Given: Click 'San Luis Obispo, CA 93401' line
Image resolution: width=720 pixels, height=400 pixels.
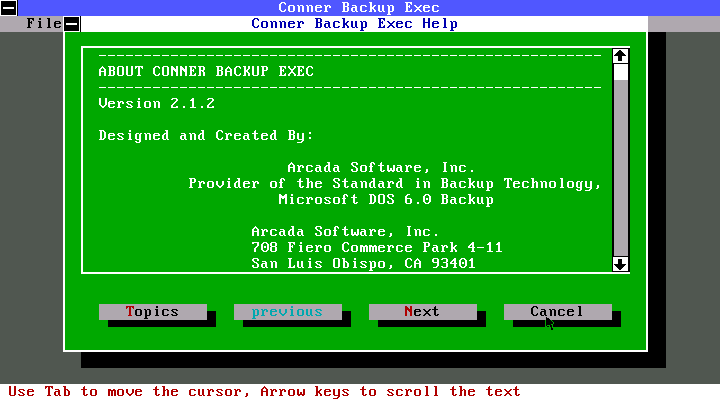Looking at the screenshot, I should click(x=363, y=264).
